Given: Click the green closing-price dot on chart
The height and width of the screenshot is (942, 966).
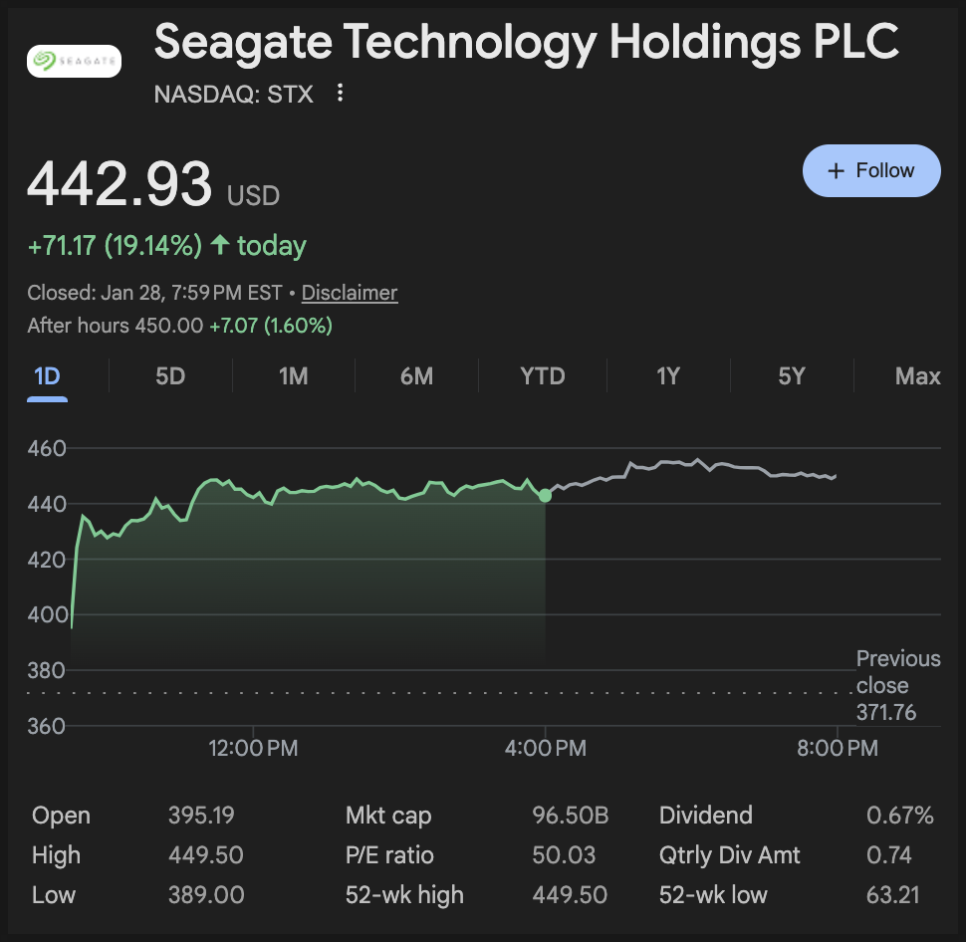Looking at the screenshot, I should click(545, 495).
